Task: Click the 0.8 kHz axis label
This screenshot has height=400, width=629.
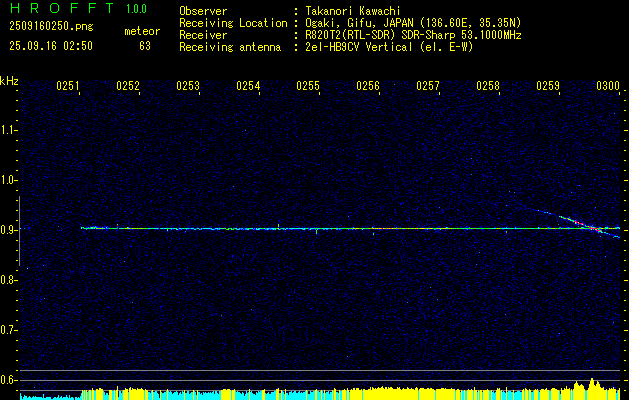Action: (x=8, y=280)
